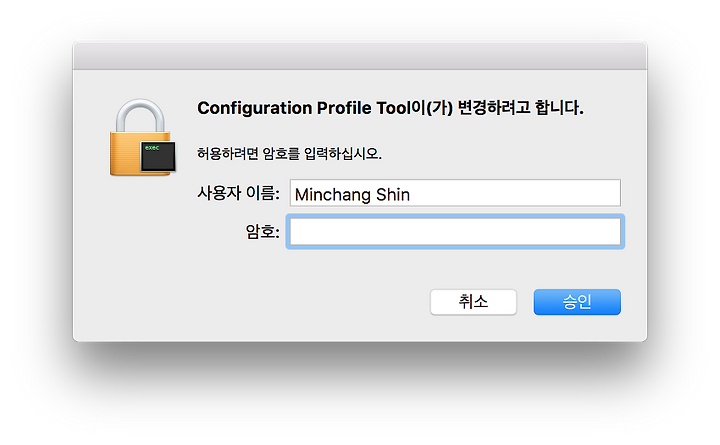Click the 승인 button

point(577,302)
